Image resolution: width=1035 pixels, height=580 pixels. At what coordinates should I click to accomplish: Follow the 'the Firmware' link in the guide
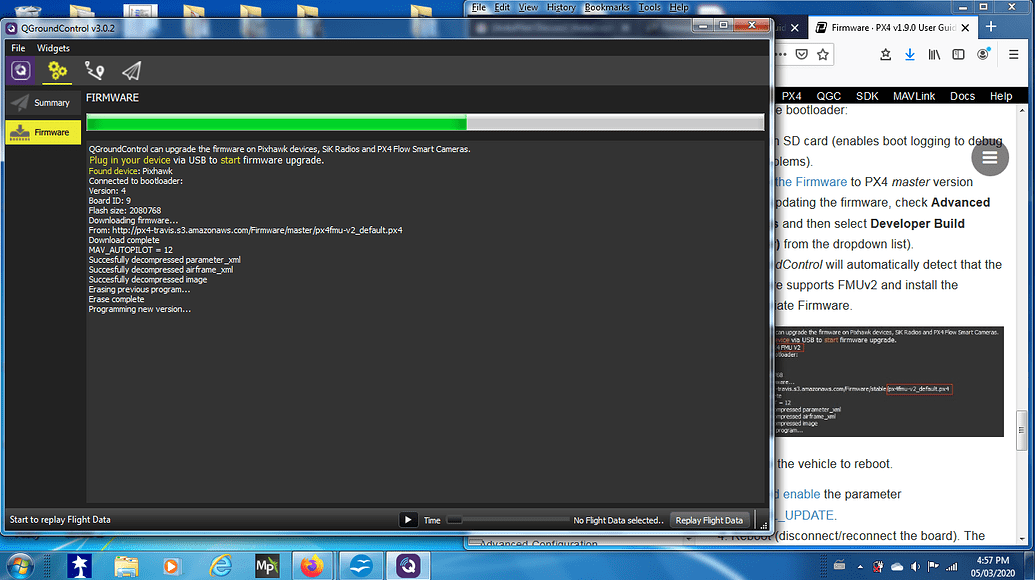(x=811, y=182)
